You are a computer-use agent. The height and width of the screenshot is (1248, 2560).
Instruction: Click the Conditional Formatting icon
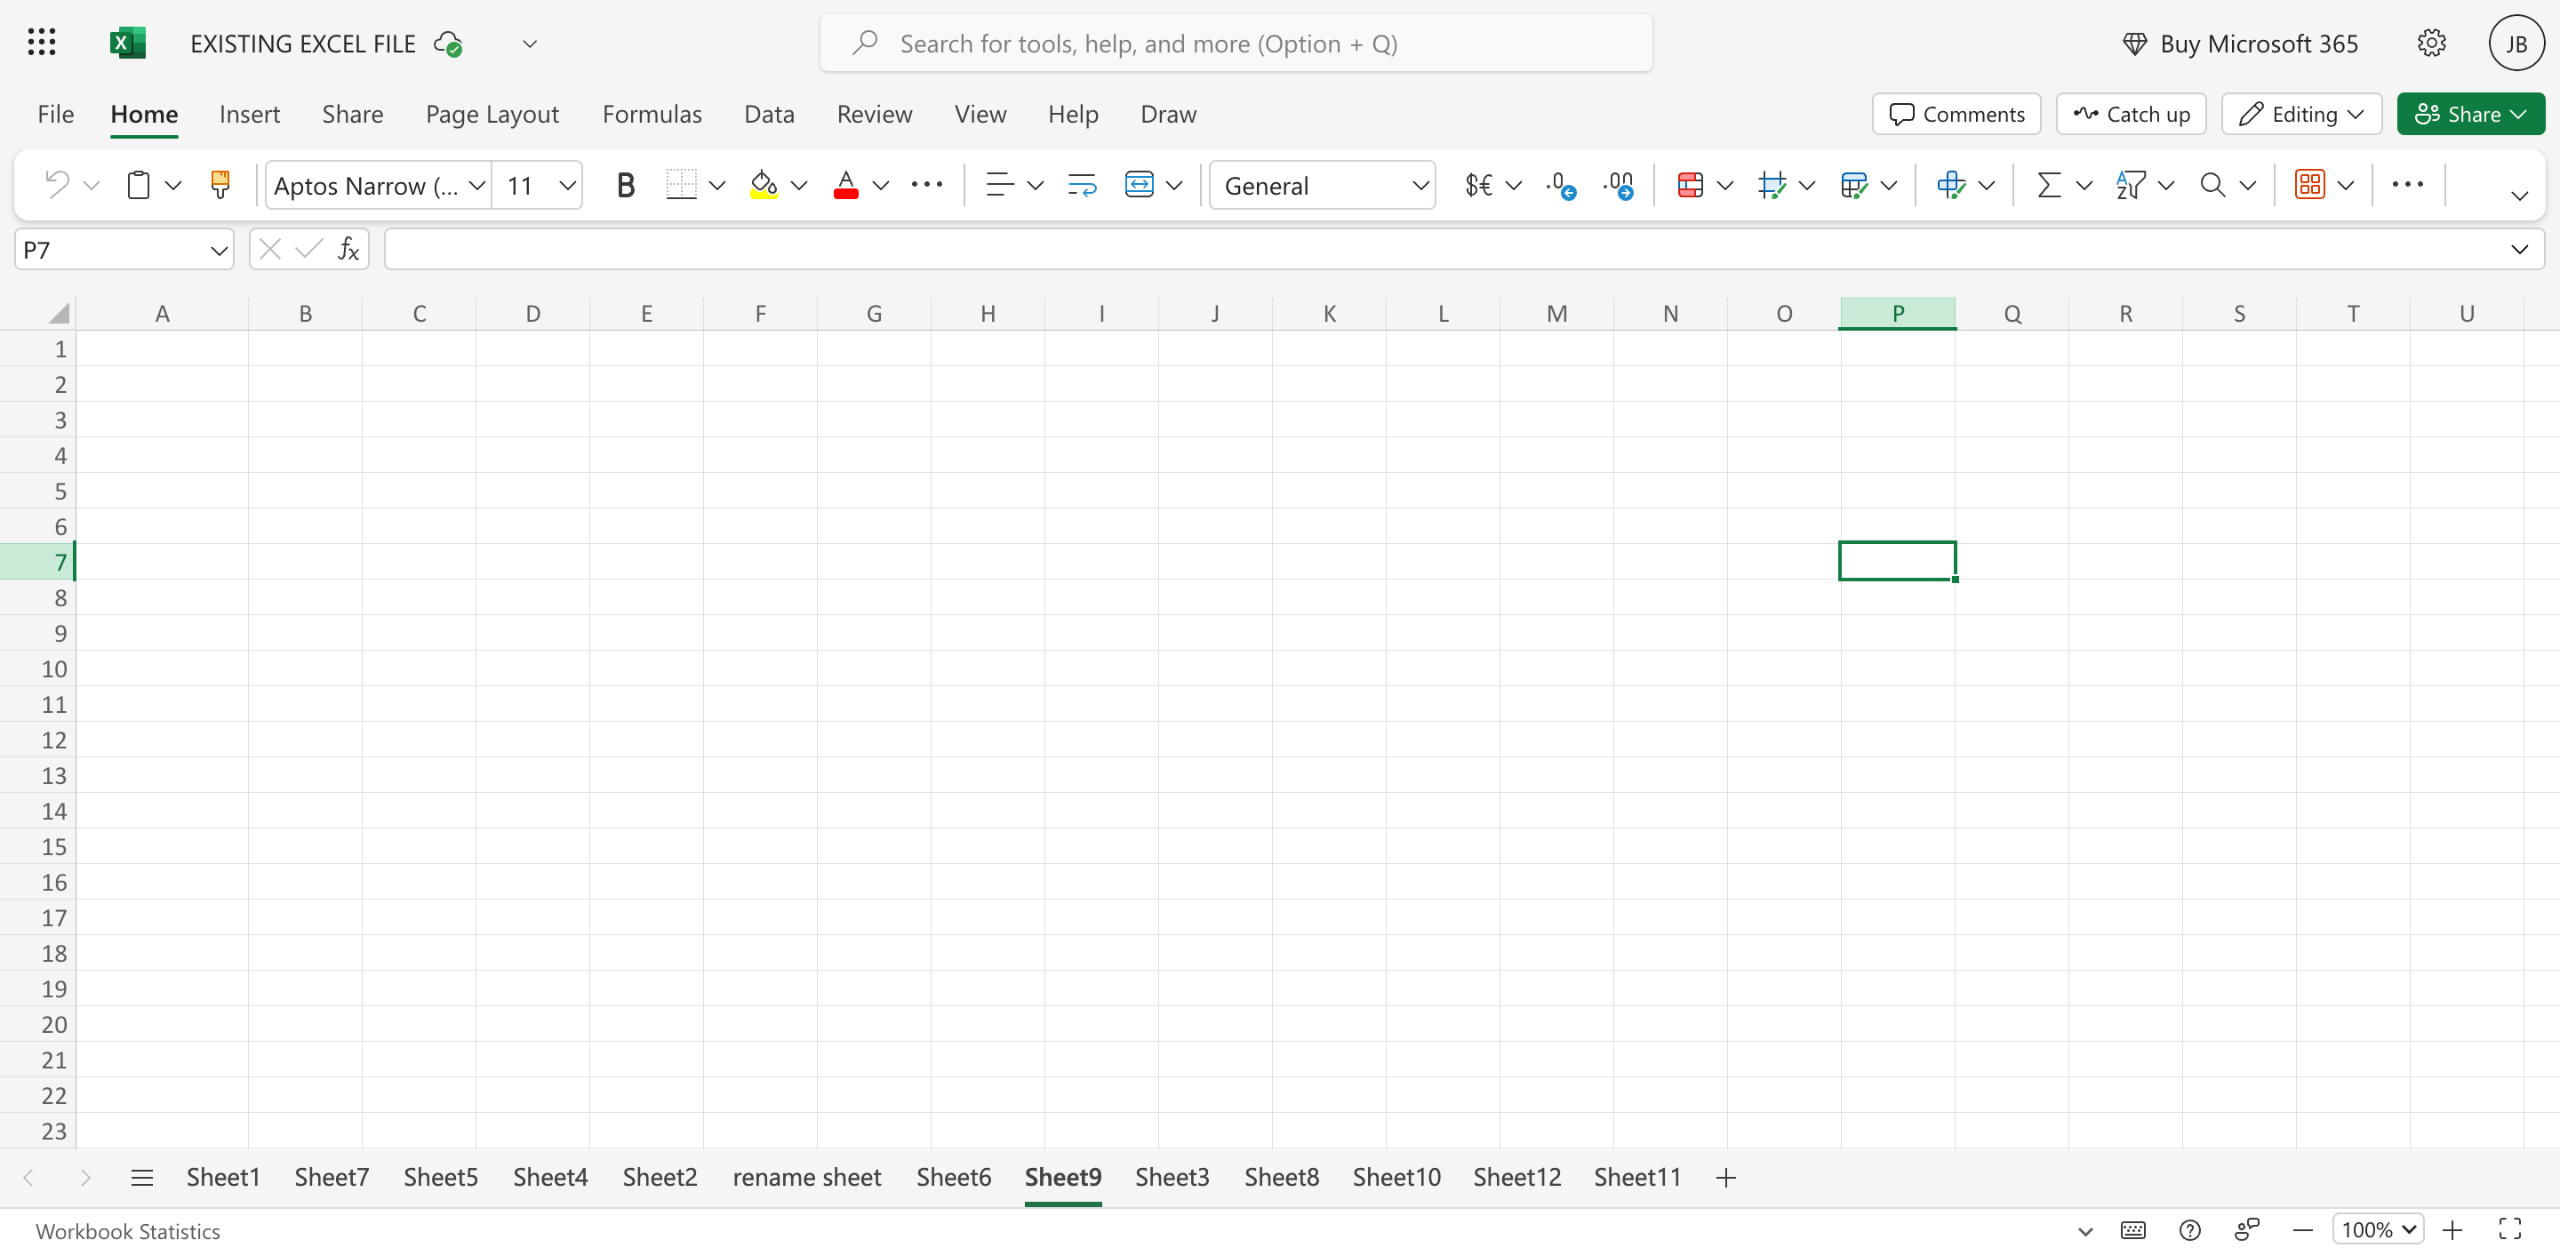click(1690, 185)
